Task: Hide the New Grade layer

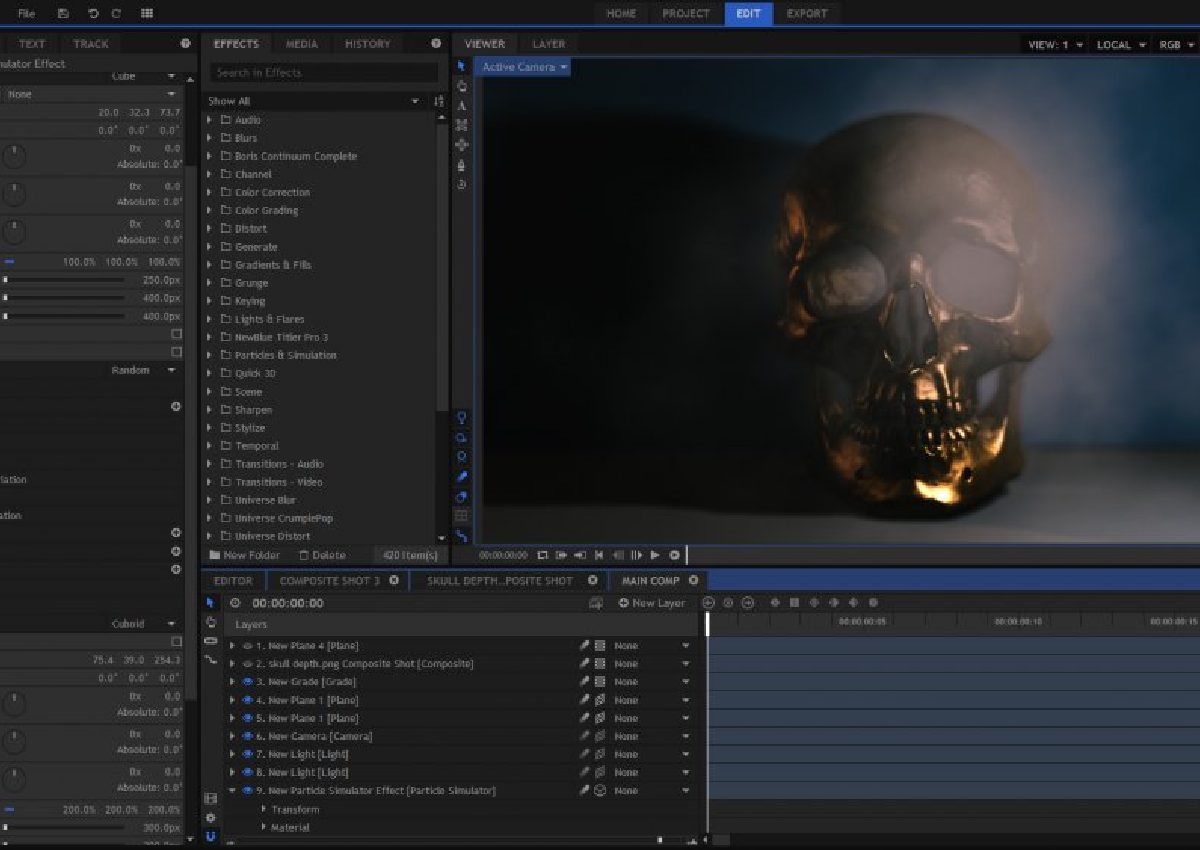Action: coord(248,682)
